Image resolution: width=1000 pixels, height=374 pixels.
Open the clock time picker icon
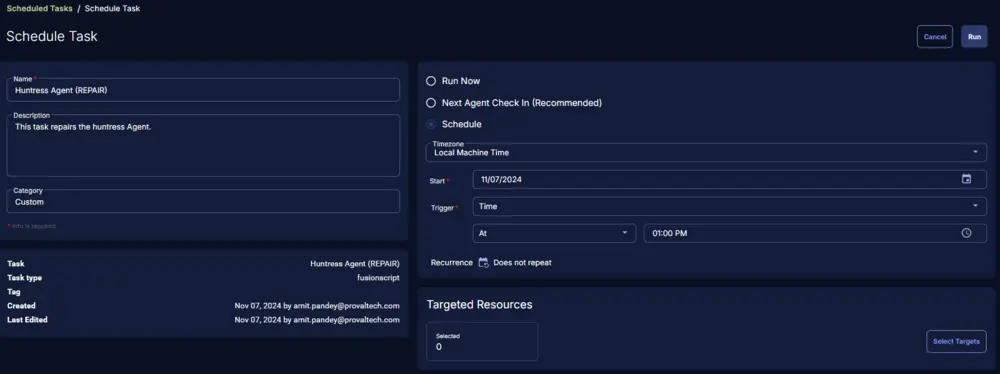point(966,233)
